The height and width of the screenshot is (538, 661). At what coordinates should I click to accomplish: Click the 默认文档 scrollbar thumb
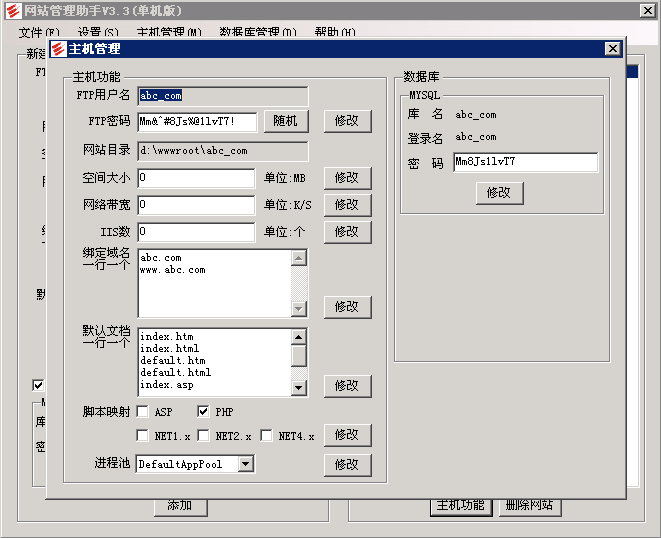(x=298, y=355)
